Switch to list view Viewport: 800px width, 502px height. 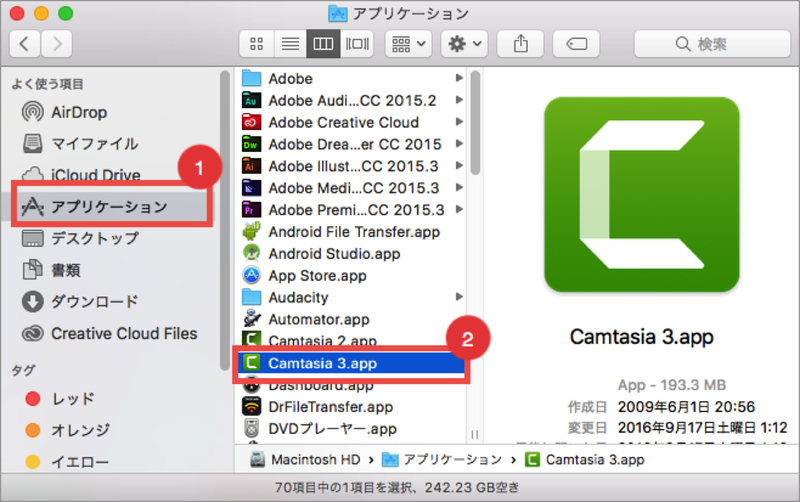click(290, 44)
